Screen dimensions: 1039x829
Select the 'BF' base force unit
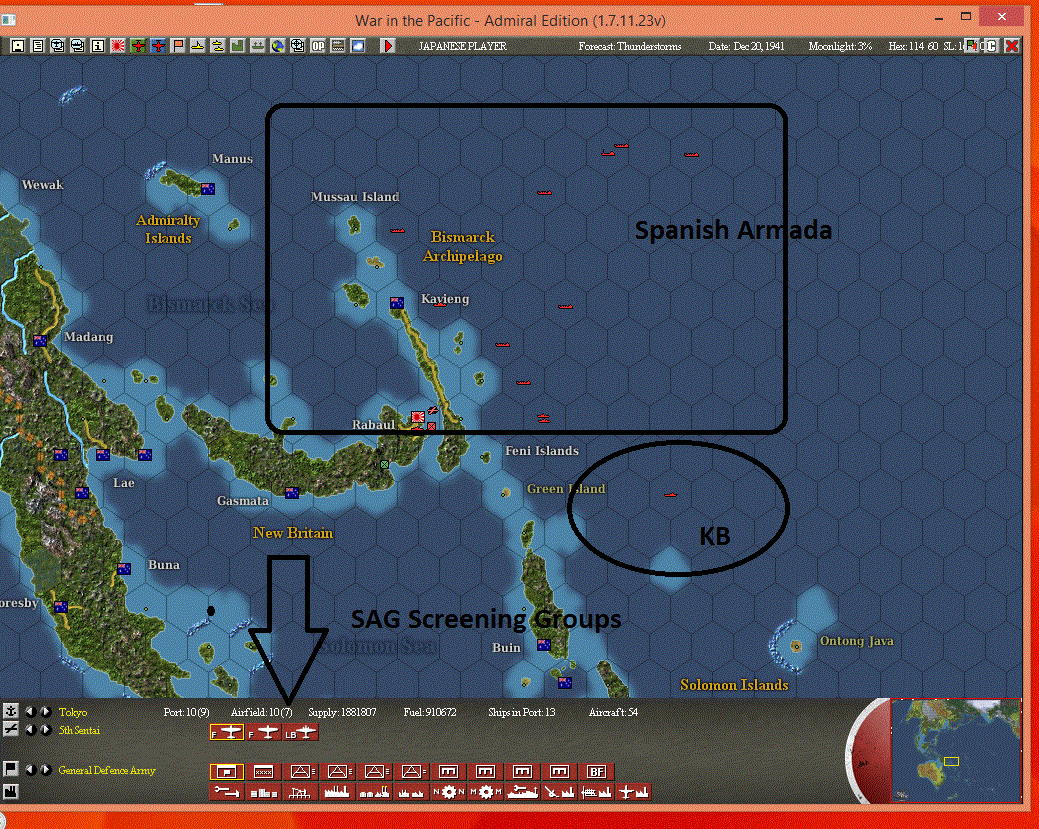click(x=596, y=771)
